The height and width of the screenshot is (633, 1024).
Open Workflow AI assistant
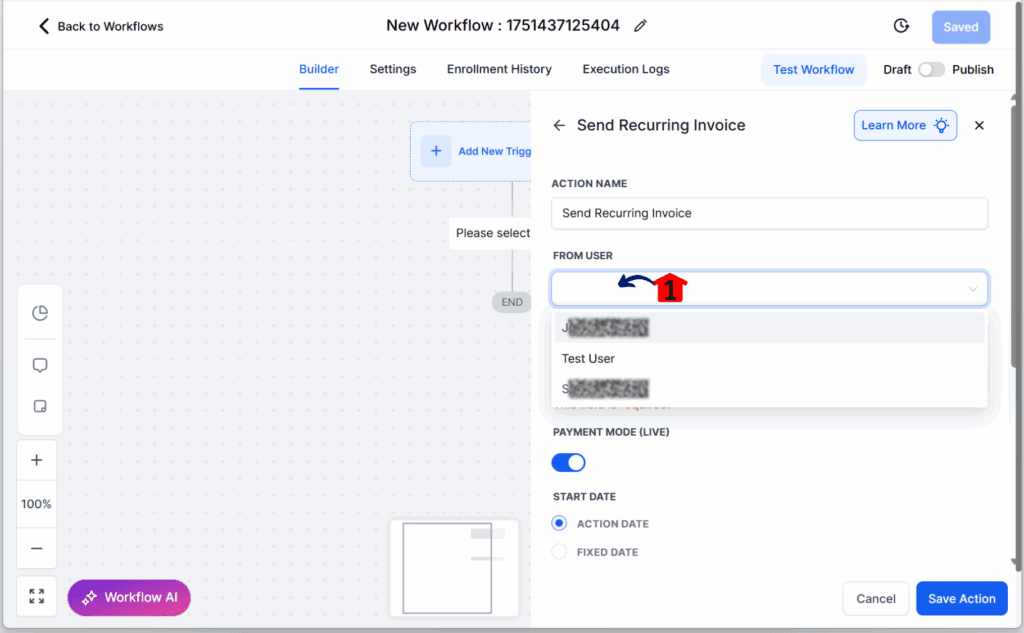(129, 598)
